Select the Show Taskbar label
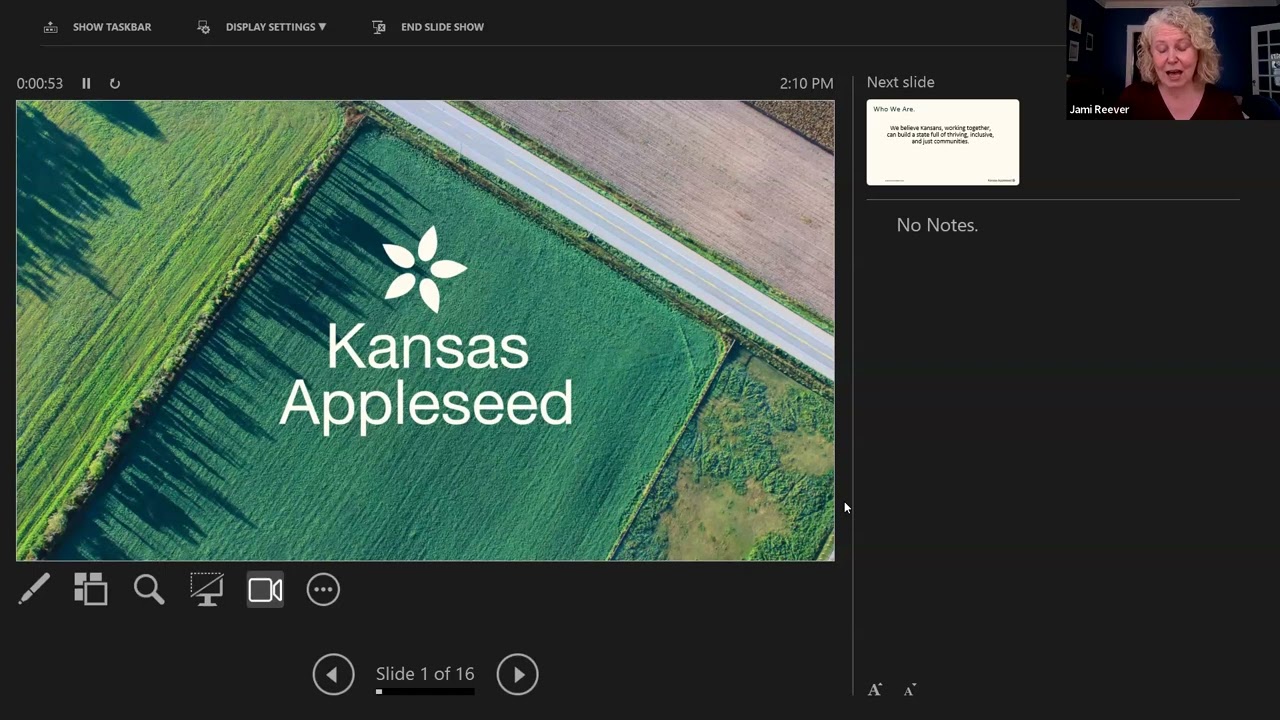The height and width of the screenshot is (720, 1280). (x=112, y=27)
